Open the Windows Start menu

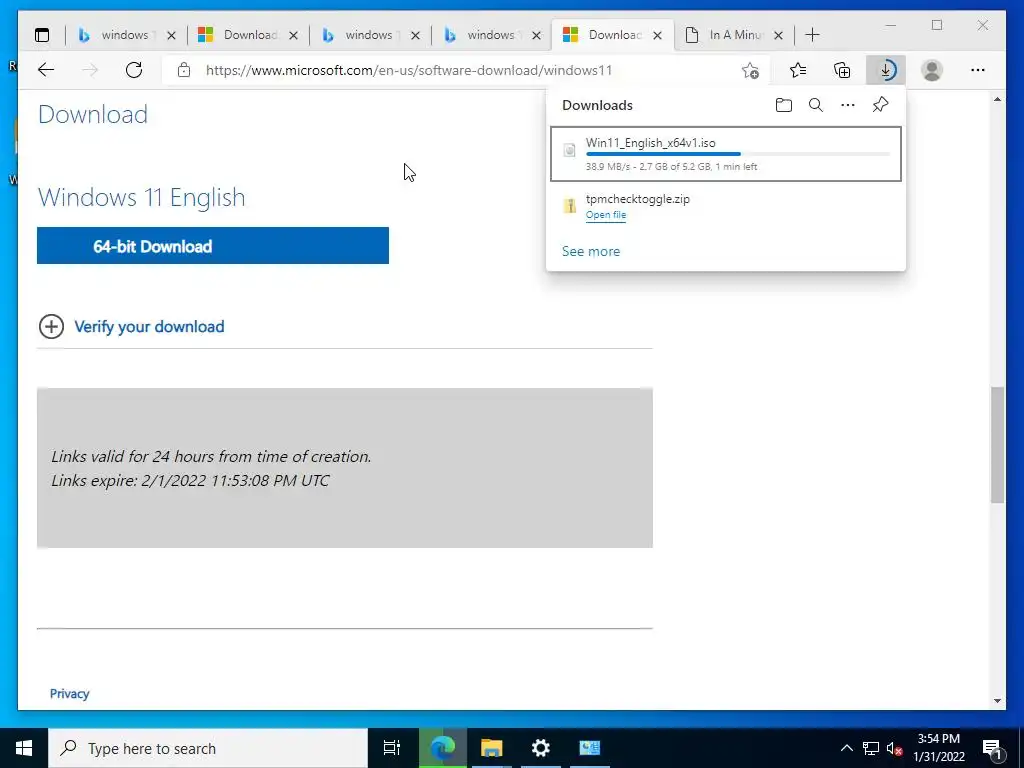click(24, 748)
